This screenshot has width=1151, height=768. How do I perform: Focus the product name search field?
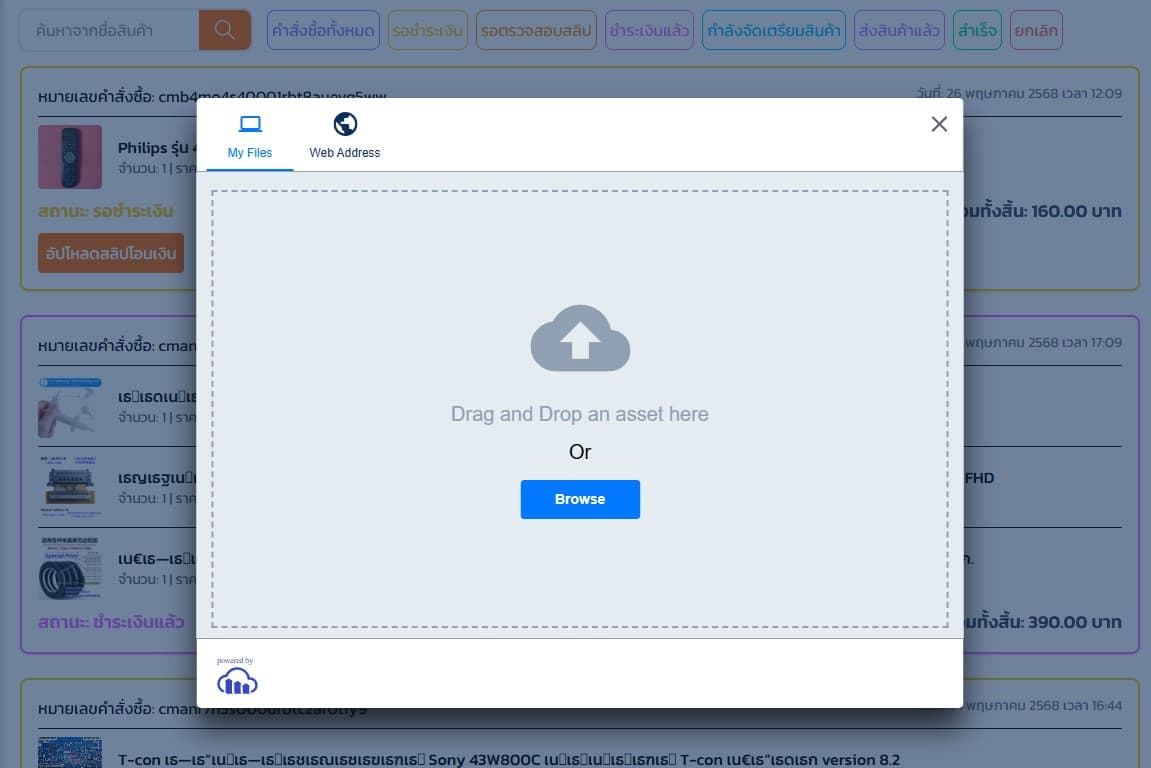(109, 30)
